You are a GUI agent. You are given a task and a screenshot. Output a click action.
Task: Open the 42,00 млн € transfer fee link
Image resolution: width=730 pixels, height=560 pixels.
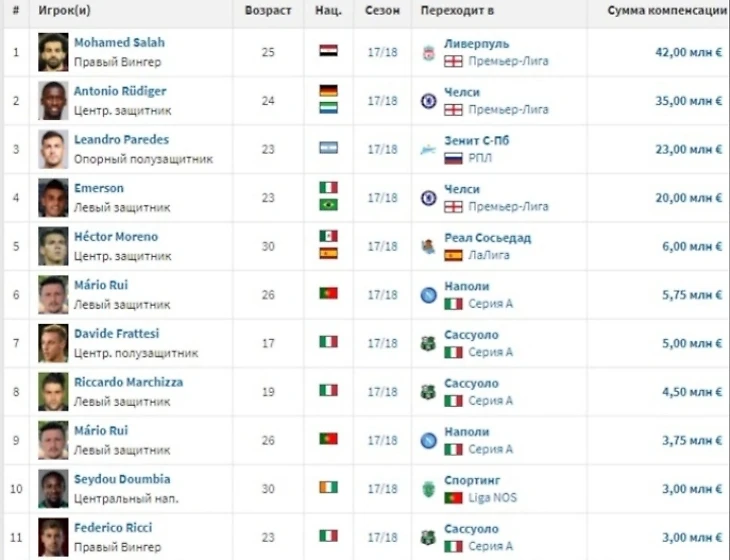pos(689,52)
